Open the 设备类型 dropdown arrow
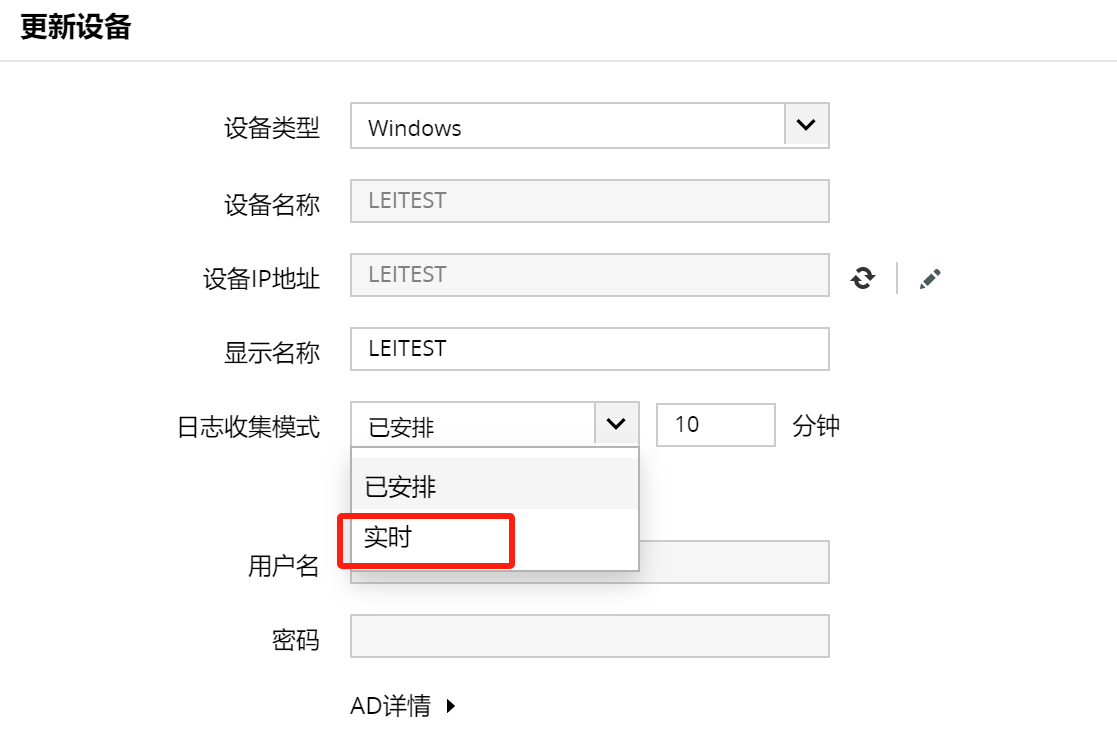Viewport: 1117px width, 755px height. pos(806,125)
